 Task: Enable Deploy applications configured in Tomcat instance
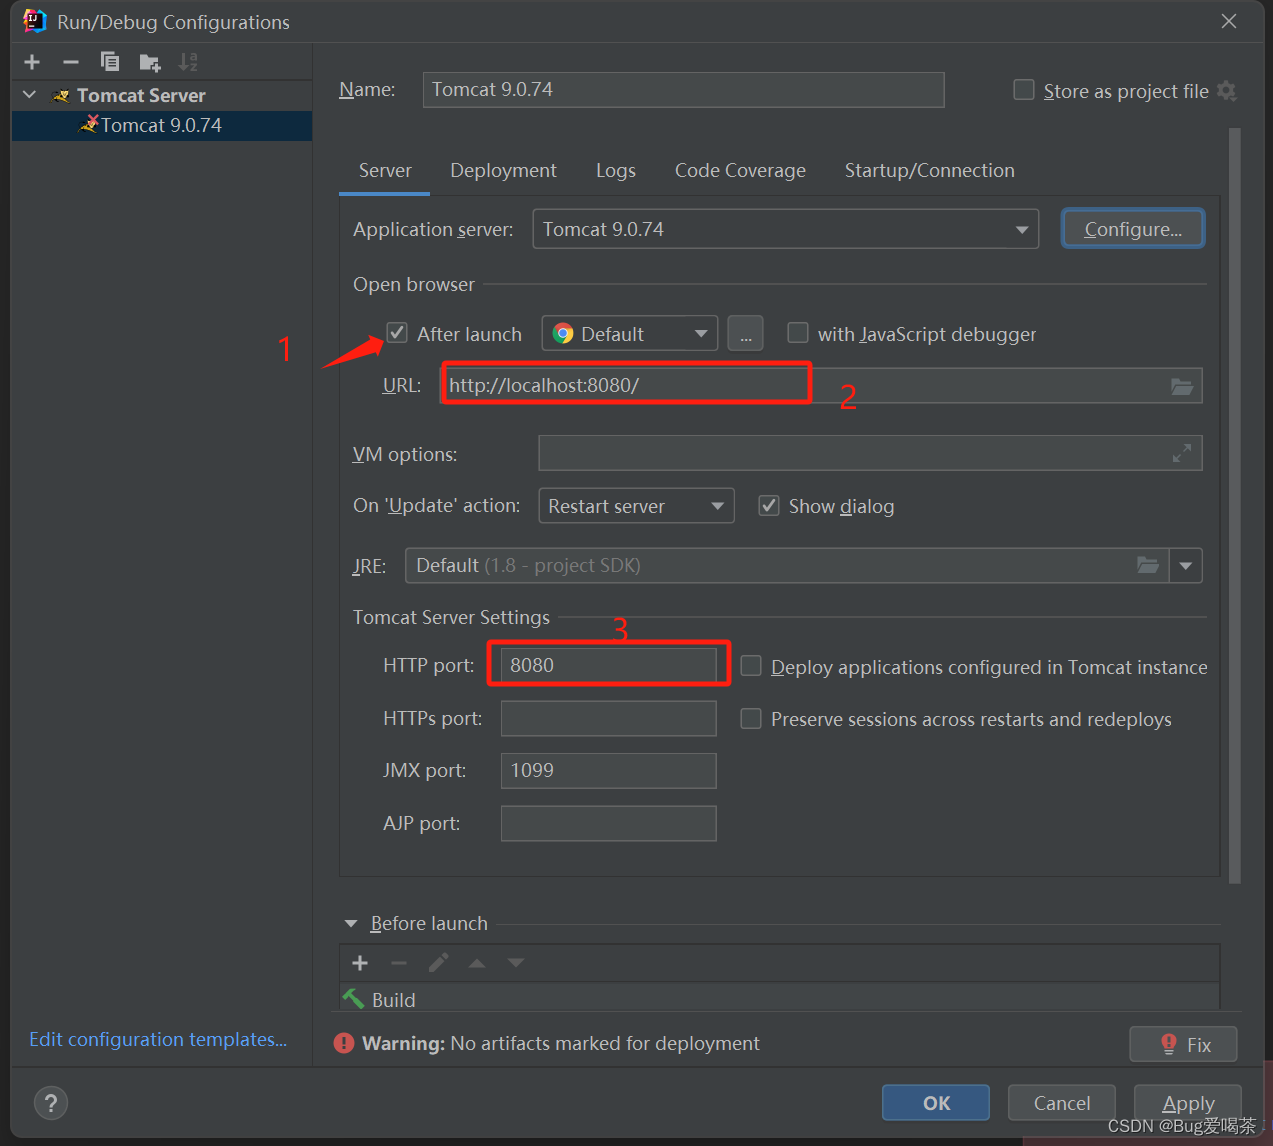(x=751, y=666)
